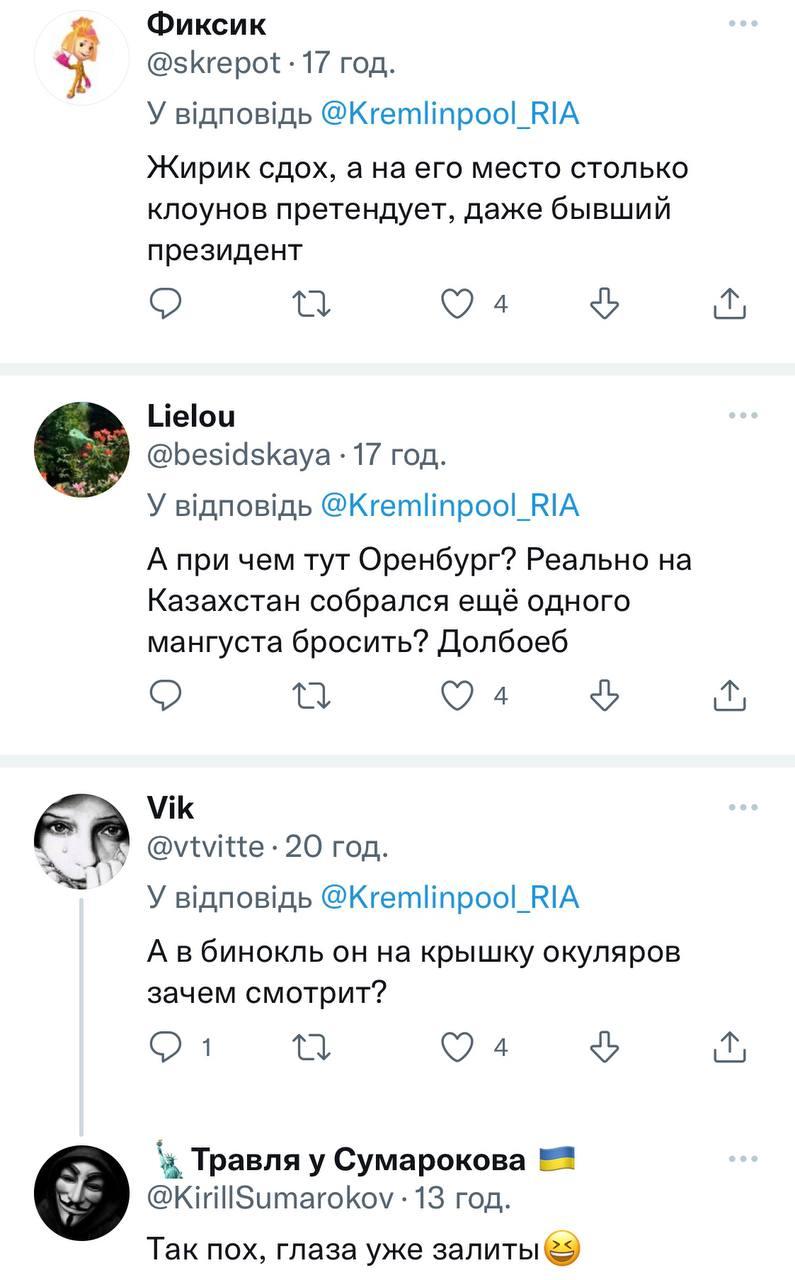Share Vik's tweet
Screen dimensions: 795x1280
730,1046
